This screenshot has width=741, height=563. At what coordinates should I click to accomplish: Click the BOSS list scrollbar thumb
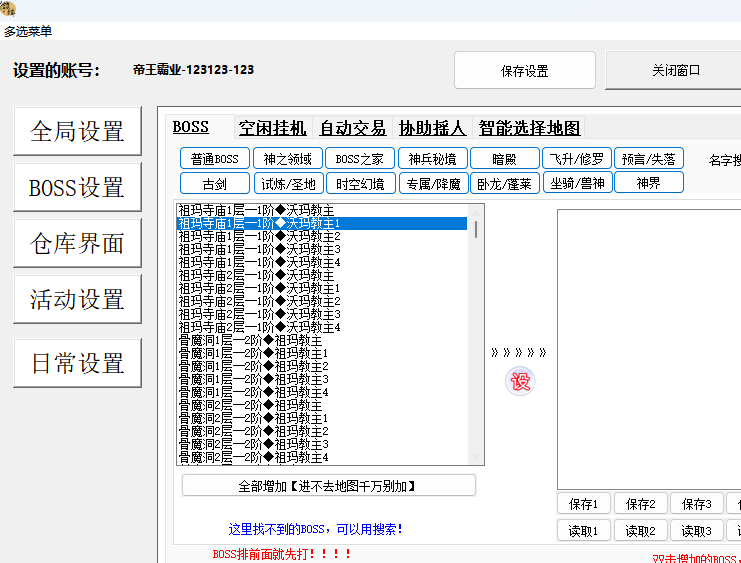pos(476,229)
